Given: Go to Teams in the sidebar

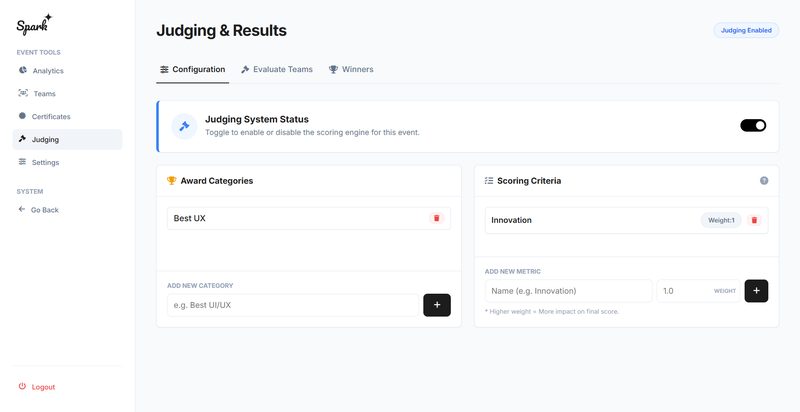Looking at the screenshot, I should [x=44, y=94].
